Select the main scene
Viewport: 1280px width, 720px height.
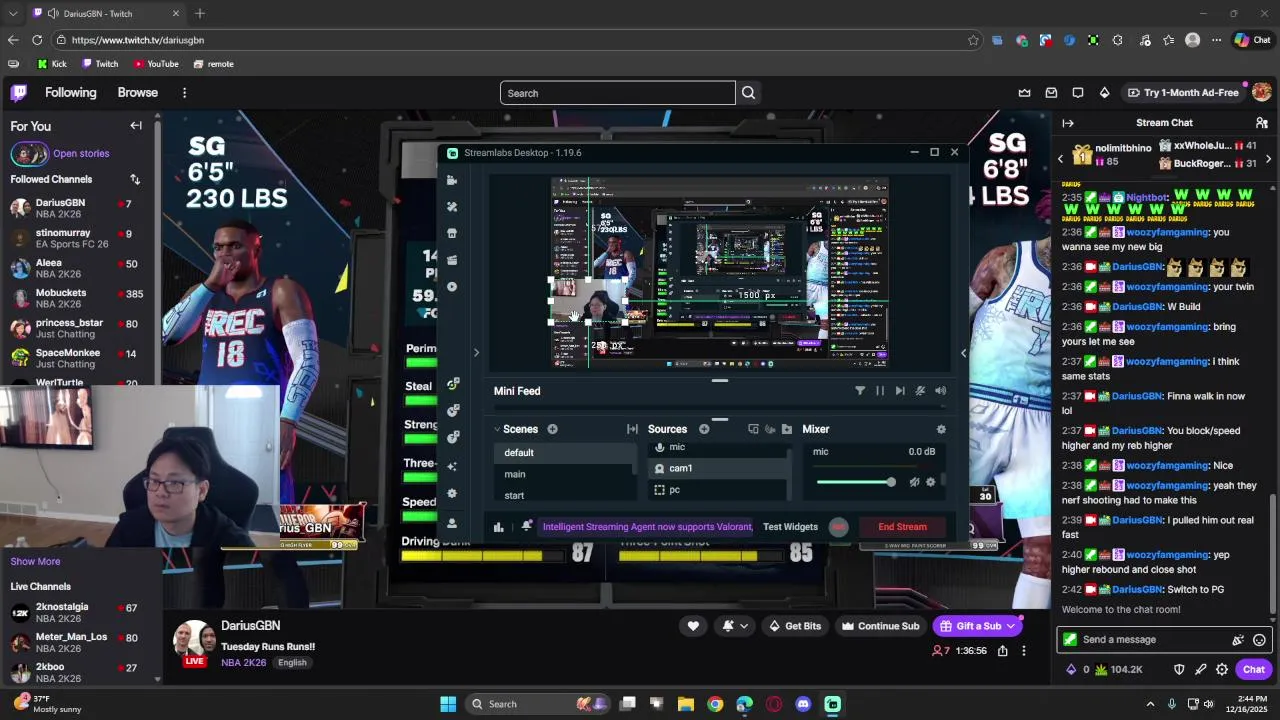tap(564, 474)
